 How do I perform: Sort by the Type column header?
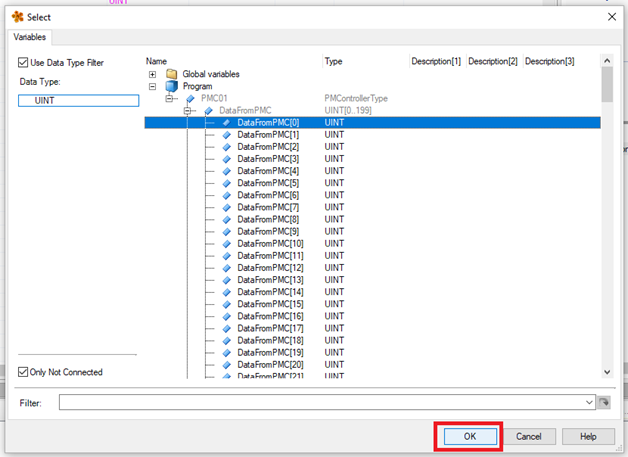pos(334,62)
